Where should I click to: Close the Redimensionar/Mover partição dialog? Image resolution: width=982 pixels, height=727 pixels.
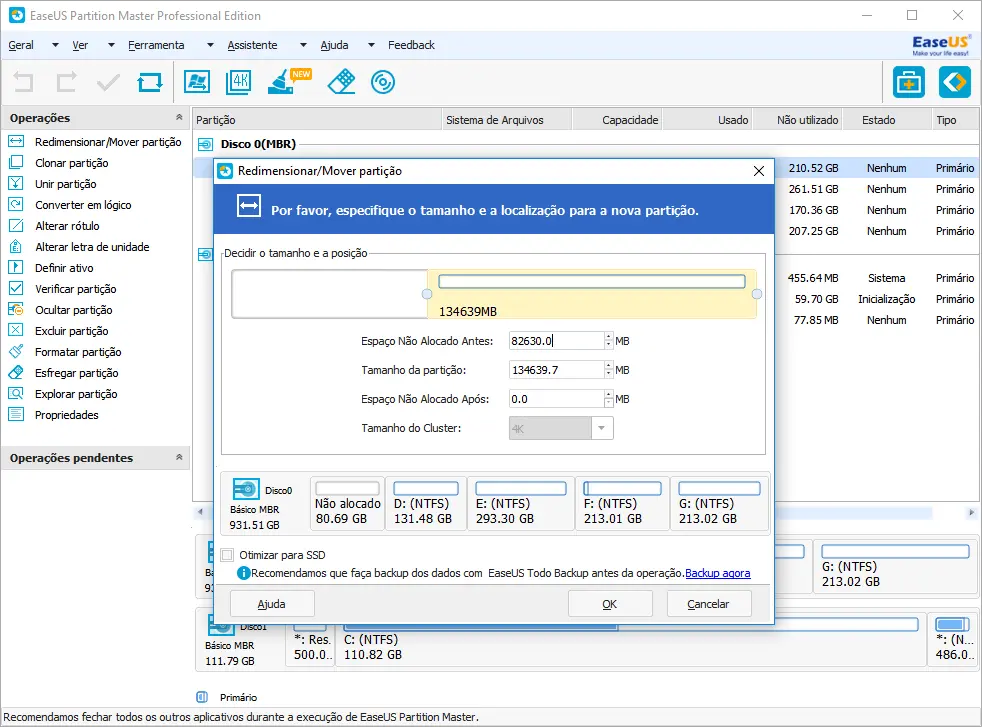[759, 171]
